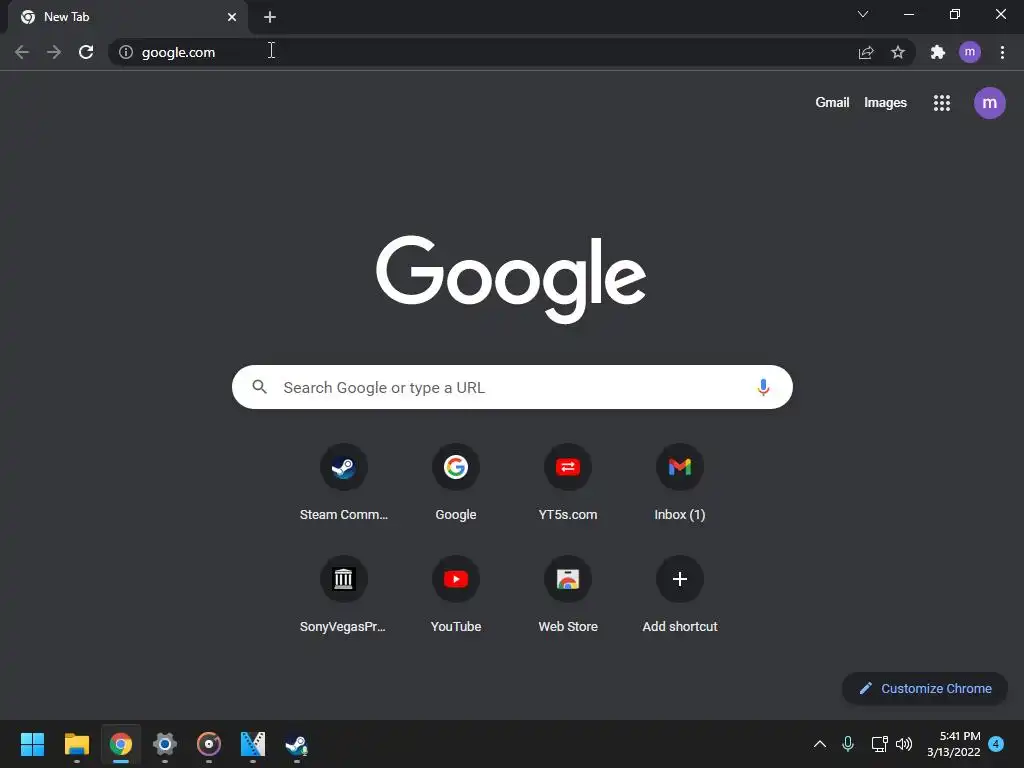Restore down the Chrome window

click(x=955, y=14)
